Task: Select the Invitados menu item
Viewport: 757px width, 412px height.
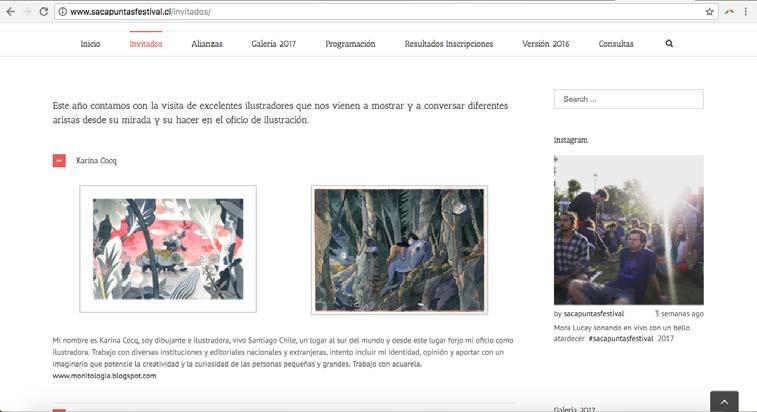Action: 146,44
